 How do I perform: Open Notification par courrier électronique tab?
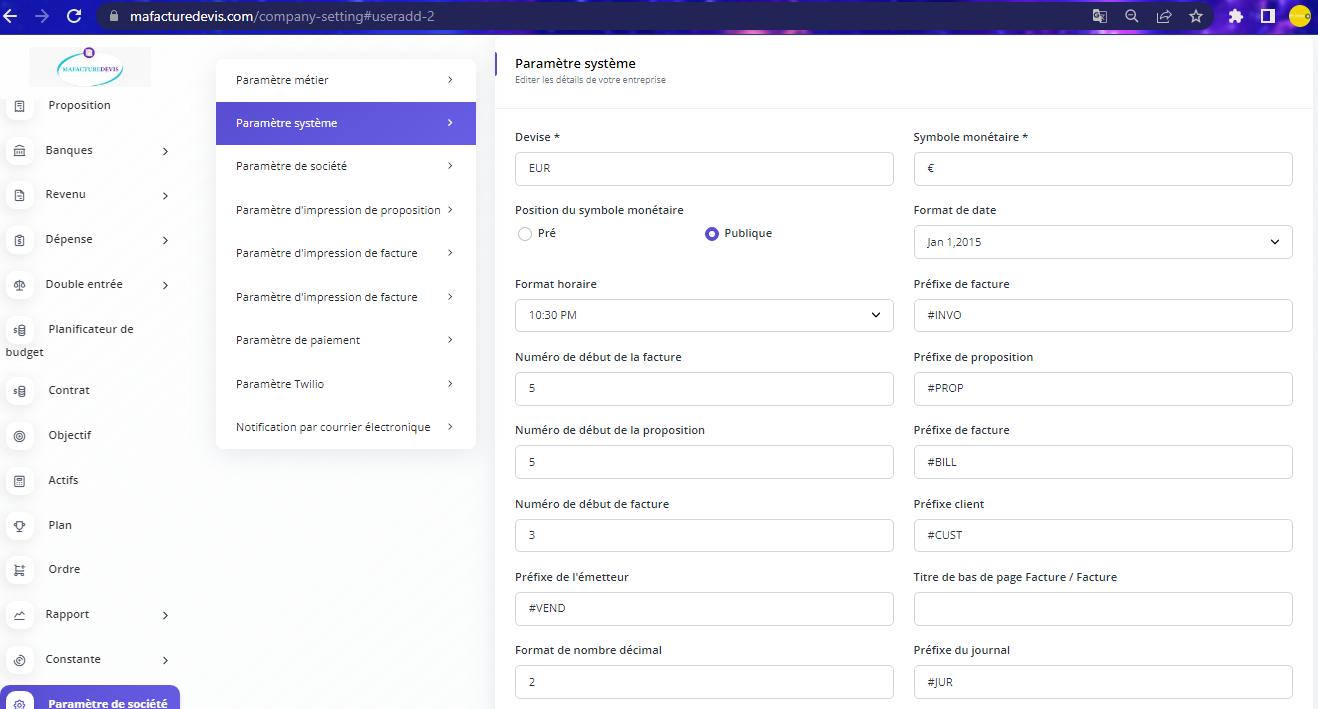pyautogui.click(x=346, y=427)
